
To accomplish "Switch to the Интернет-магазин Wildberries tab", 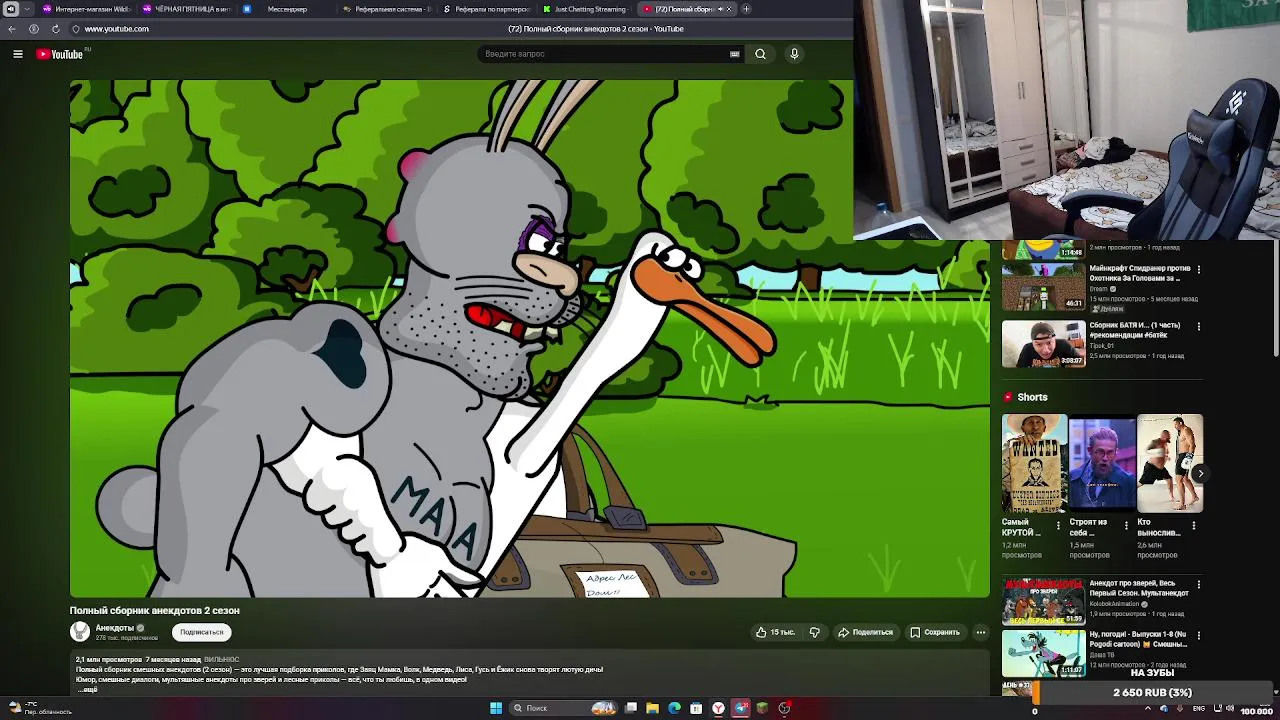I will tap(85, 9).
